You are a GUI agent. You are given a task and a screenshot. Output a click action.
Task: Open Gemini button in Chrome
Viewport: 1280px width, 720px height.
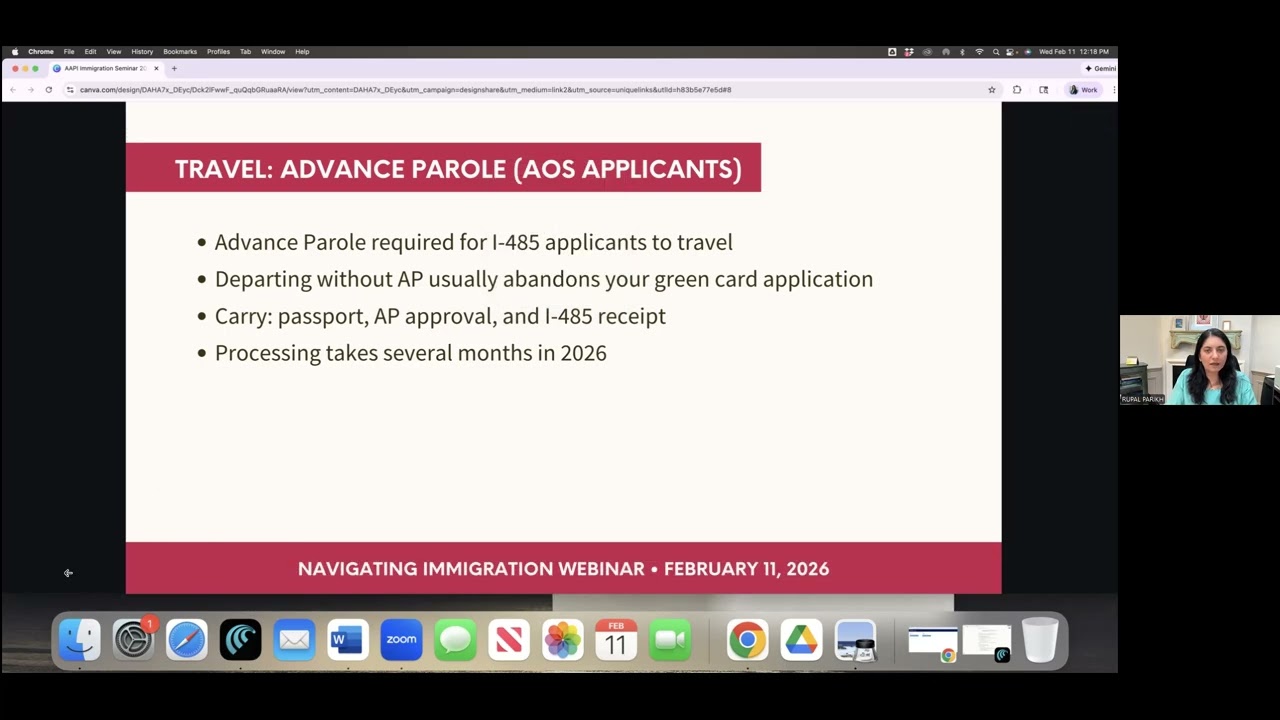coord(1100,69)
